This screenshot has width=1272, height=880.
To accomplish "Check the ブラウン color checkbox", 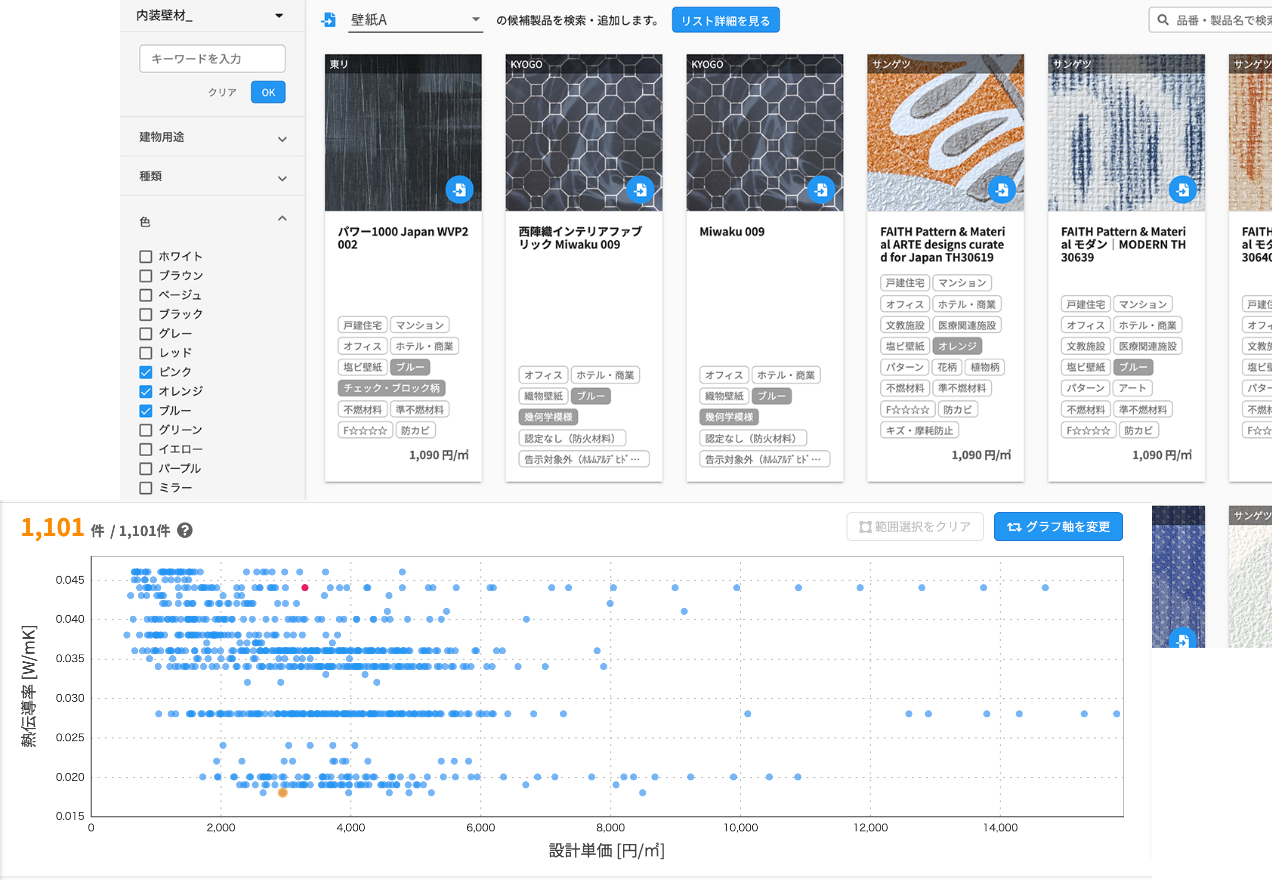I will click(146, 276).
